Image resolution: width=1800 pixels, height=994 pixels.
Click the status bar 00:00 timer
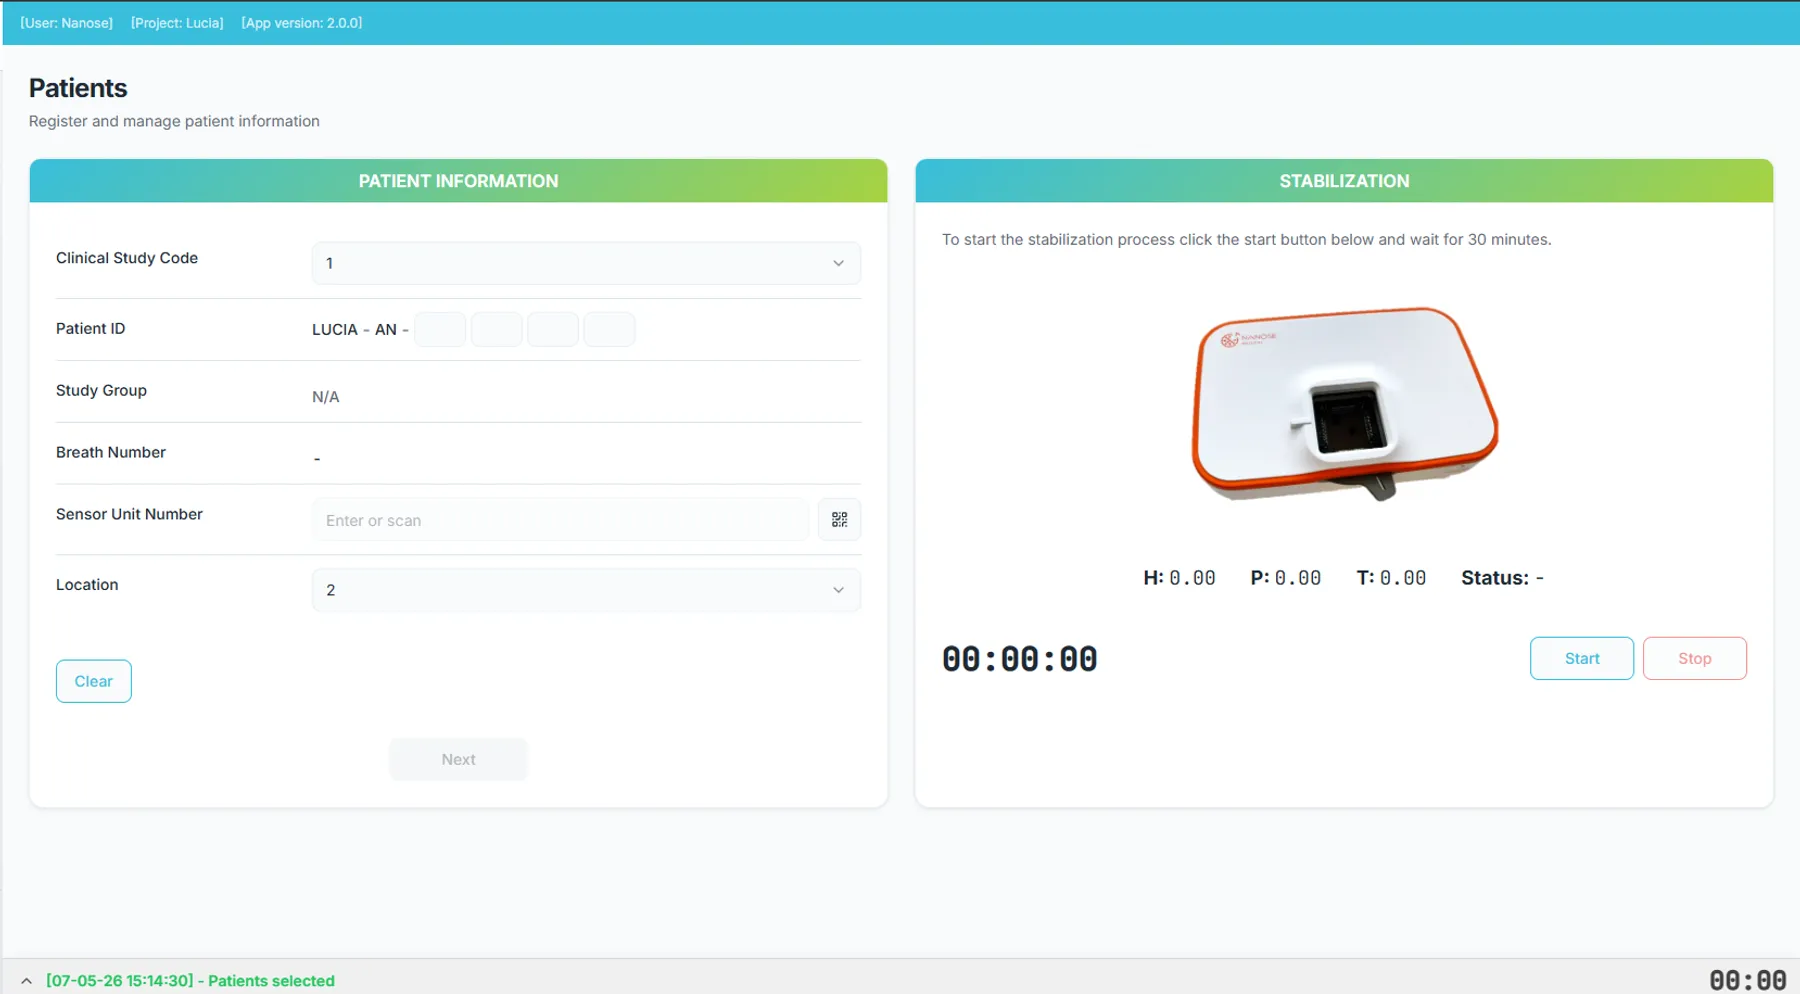(1747, 980)
